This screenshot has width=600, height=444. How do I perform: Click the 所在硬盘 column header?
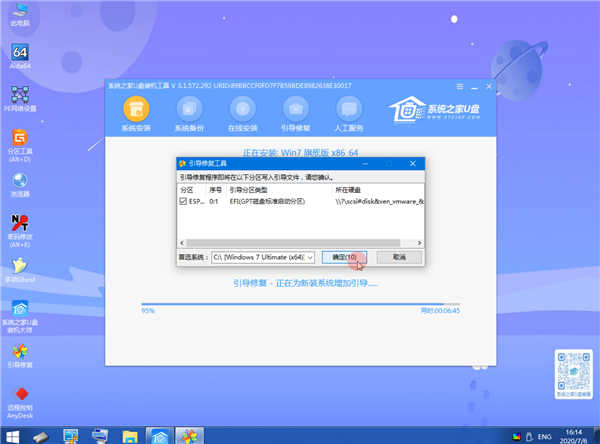pos(348,190)
